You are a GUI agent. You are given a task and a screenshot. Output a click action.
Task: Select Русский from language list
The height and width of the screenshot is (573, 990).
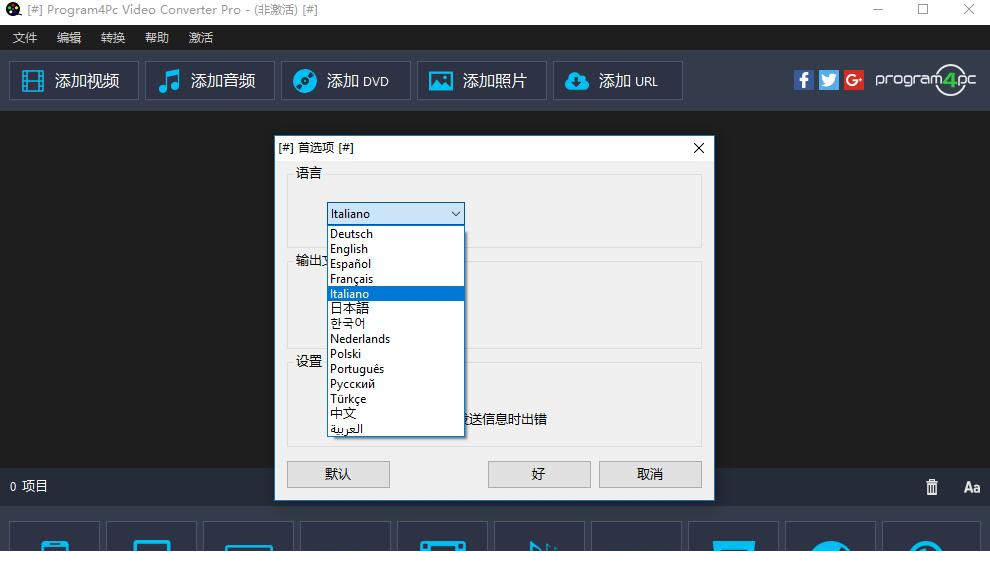[396, 384]
